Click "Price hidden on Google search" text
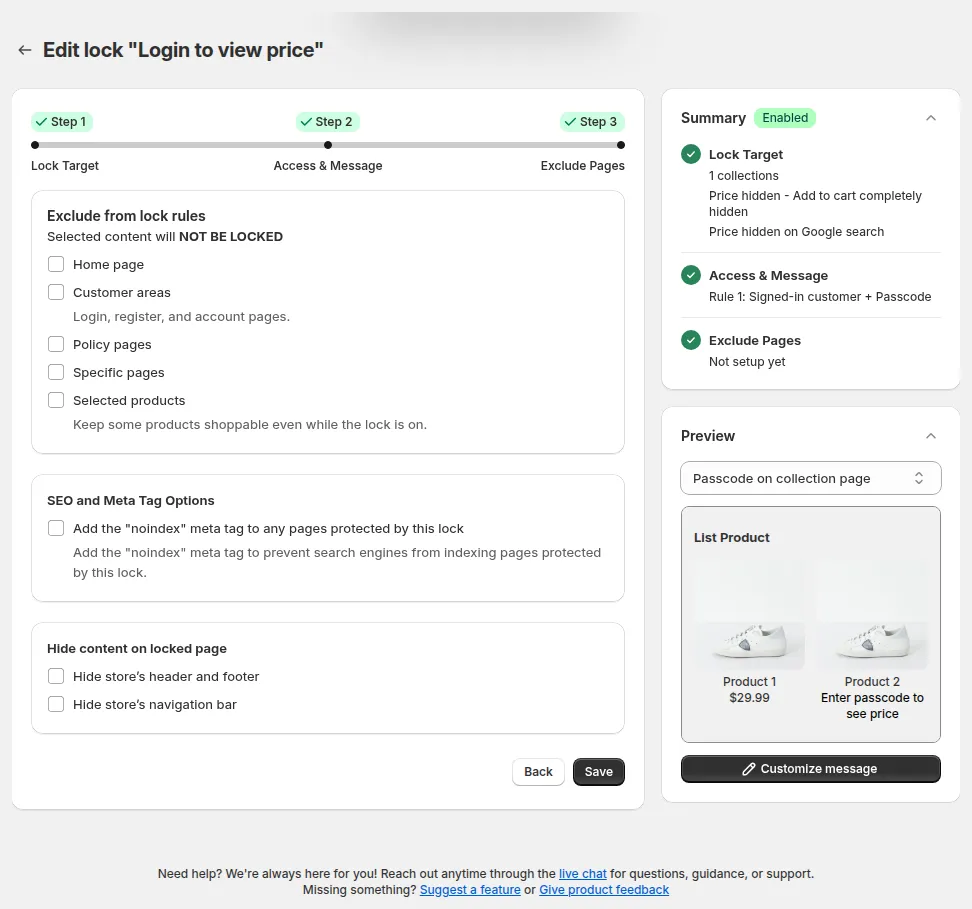Screen dimensions: 972x909 click(x=796, y=231)
